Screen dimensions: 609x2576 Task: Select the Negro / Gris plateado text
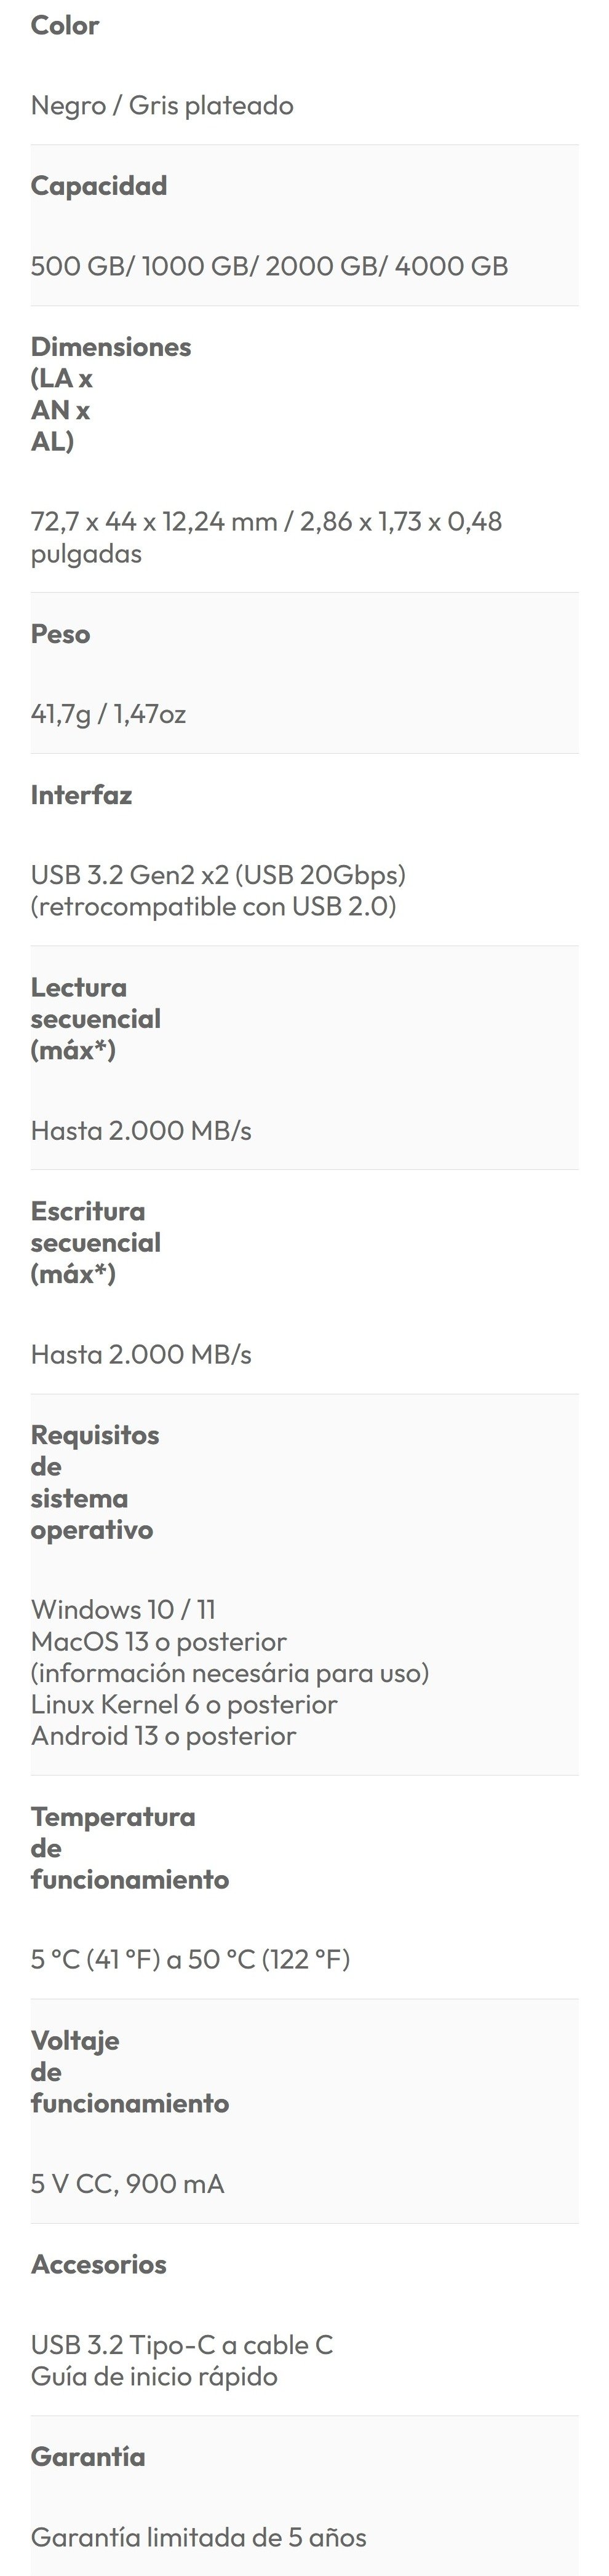tap(162, 106)
